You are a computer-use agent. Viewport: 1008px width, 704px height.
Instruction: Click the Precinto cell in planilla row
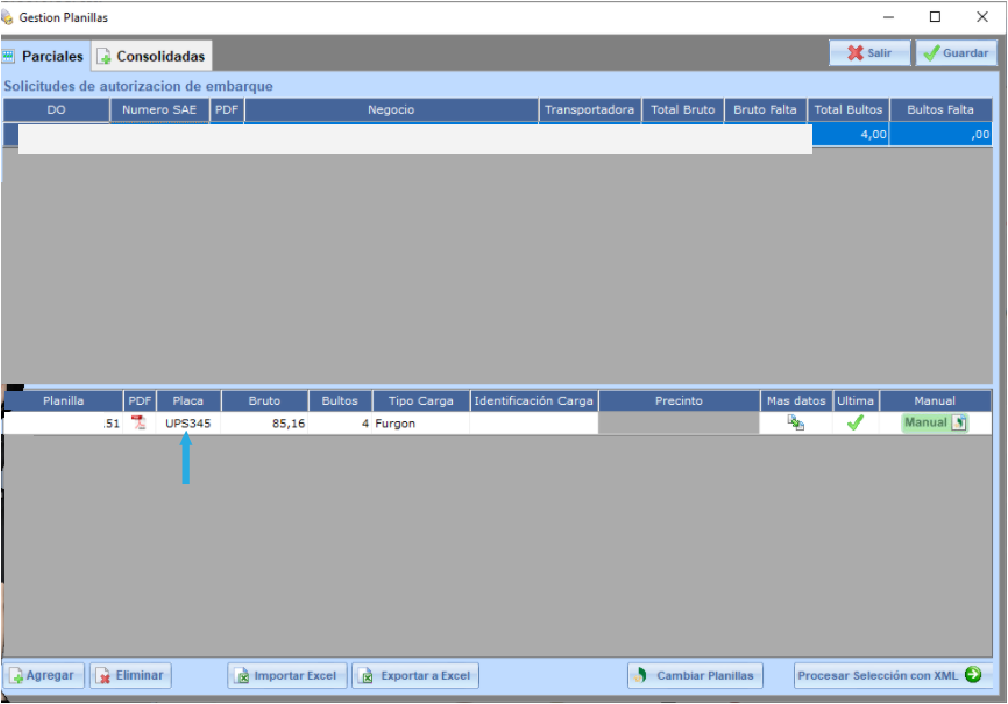click(678, 423)
